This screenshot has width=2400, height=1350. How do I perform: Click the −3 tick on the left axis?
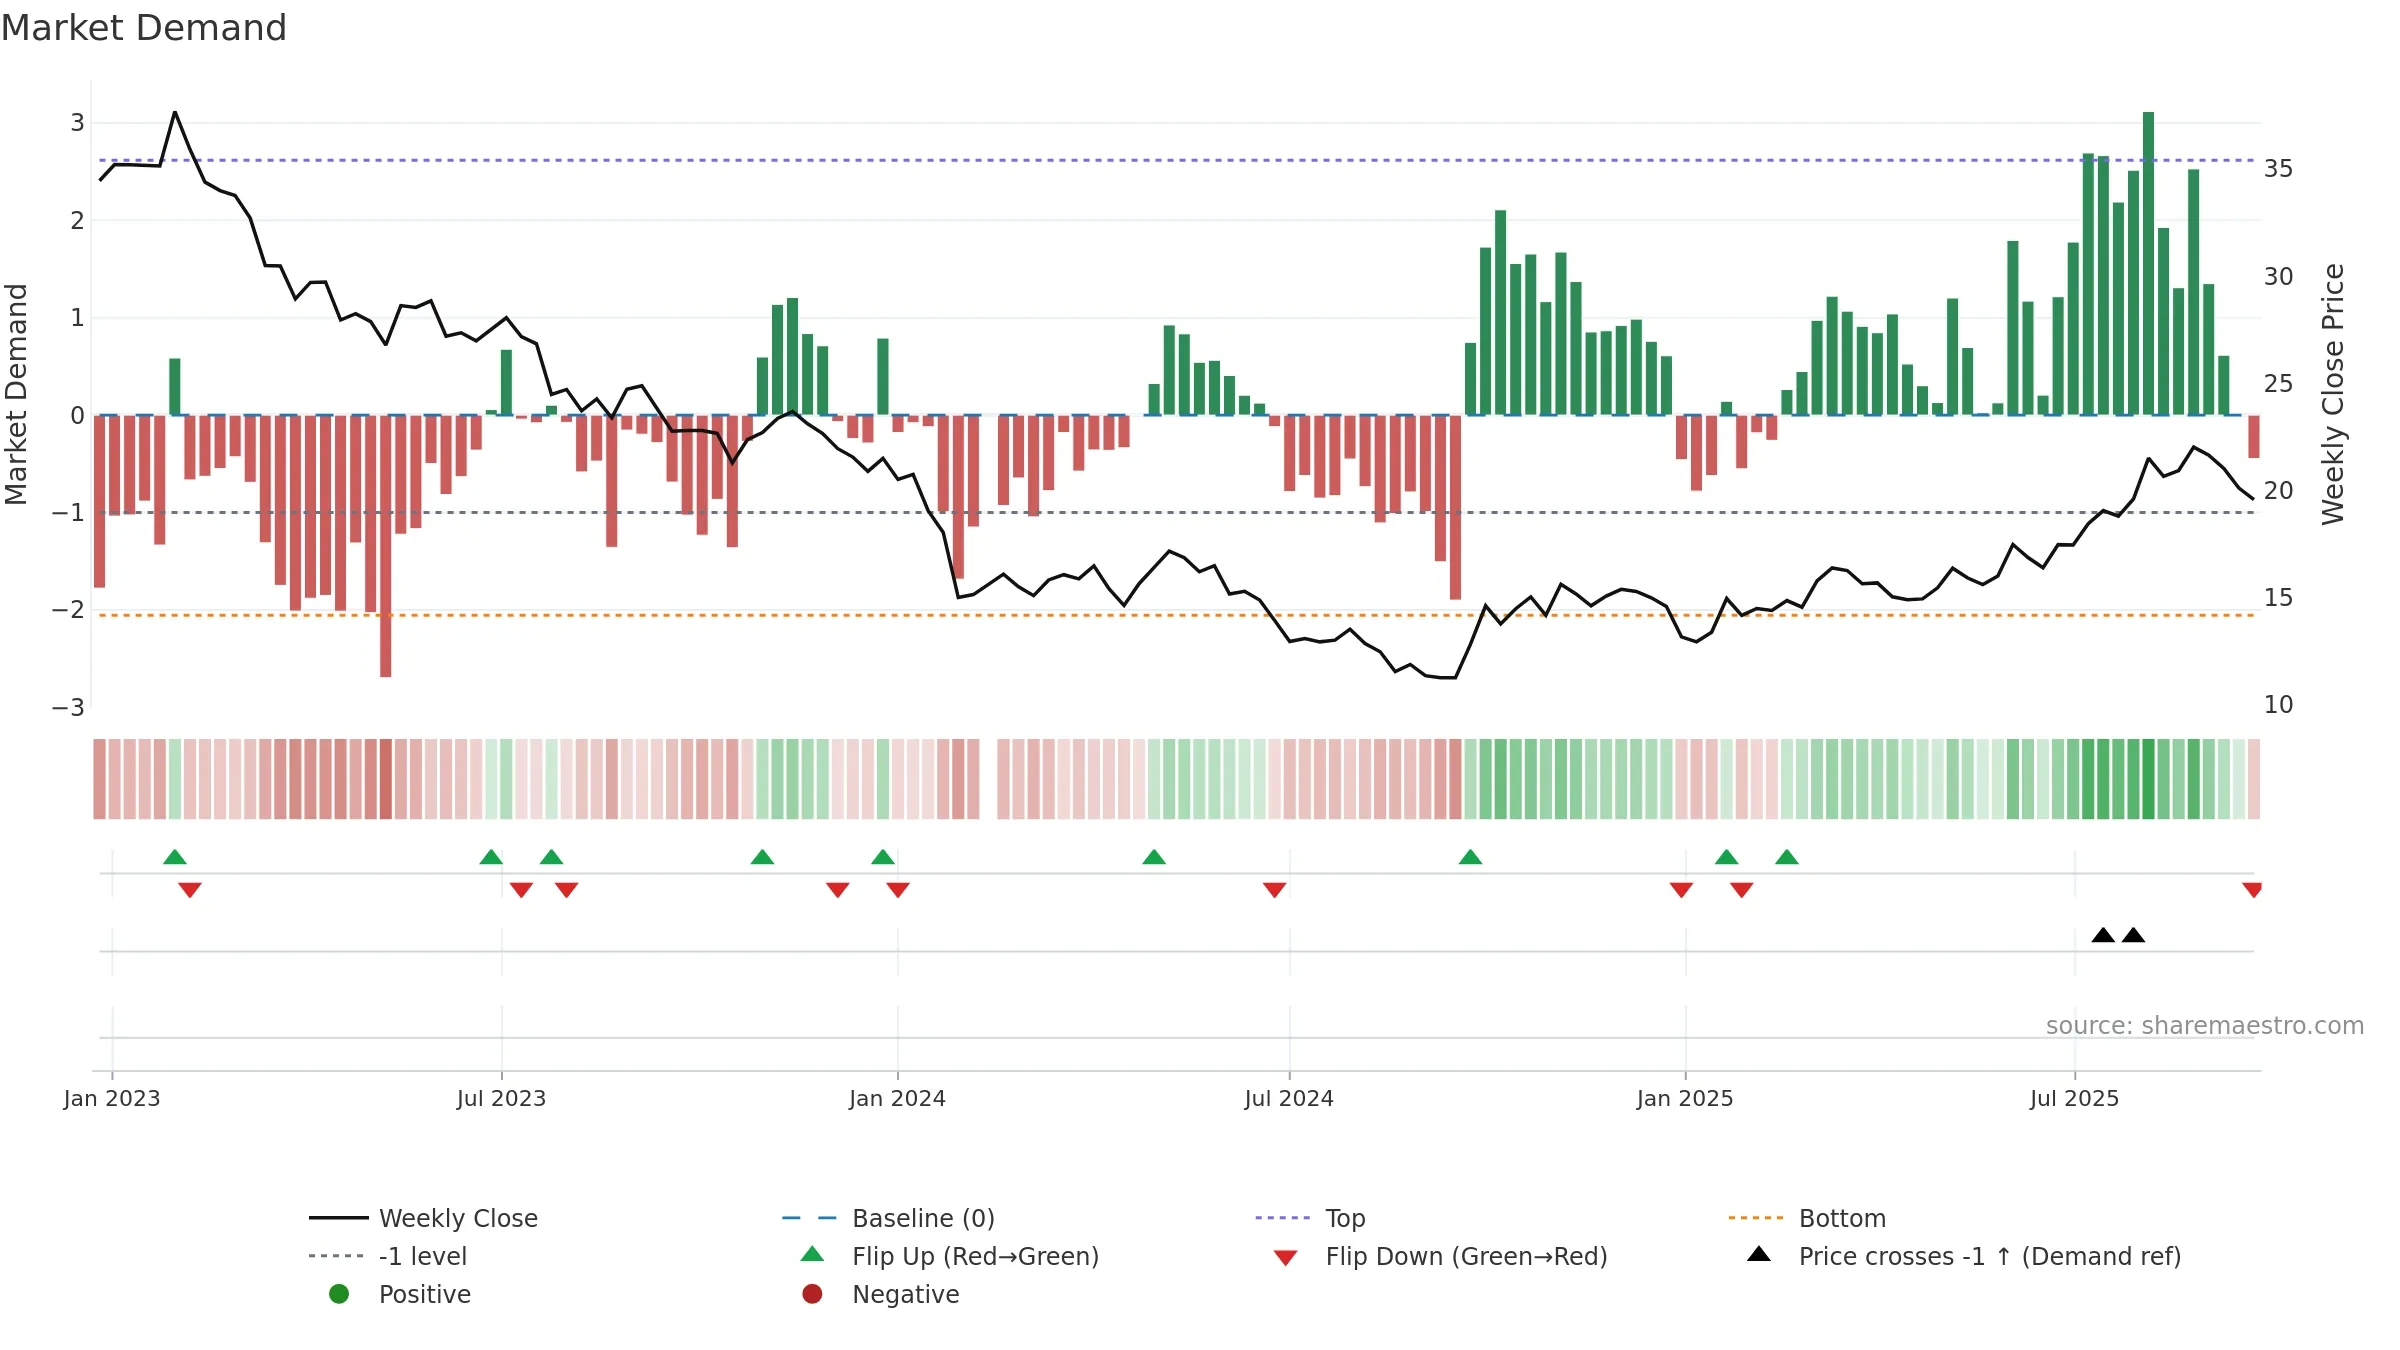pos(68,707)
